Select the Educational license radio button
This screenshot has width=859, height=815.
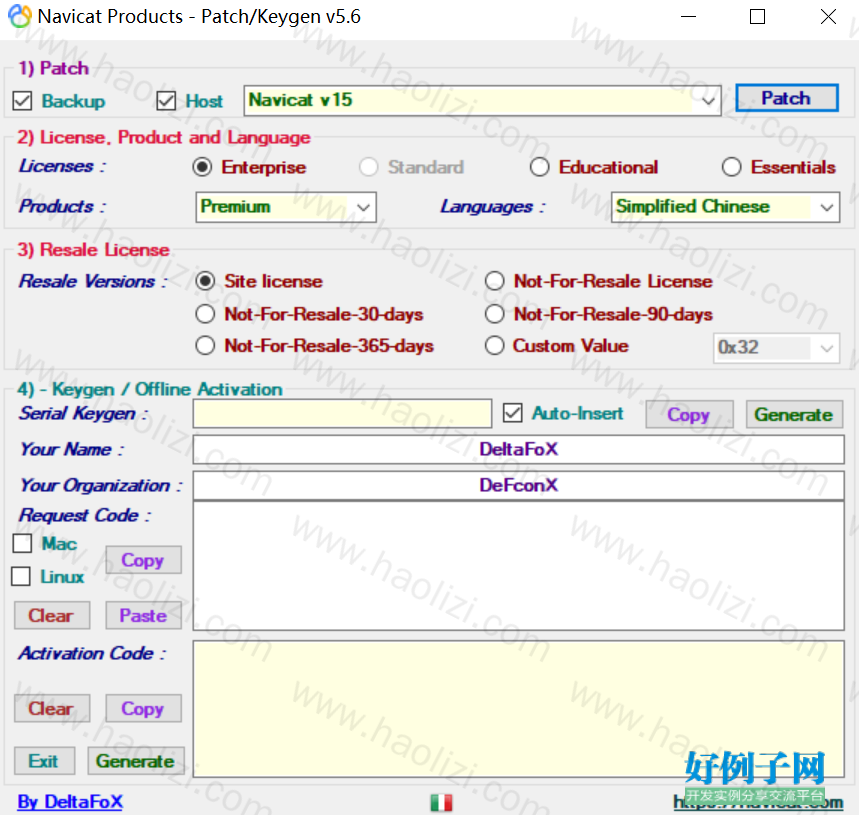[539, 167]
